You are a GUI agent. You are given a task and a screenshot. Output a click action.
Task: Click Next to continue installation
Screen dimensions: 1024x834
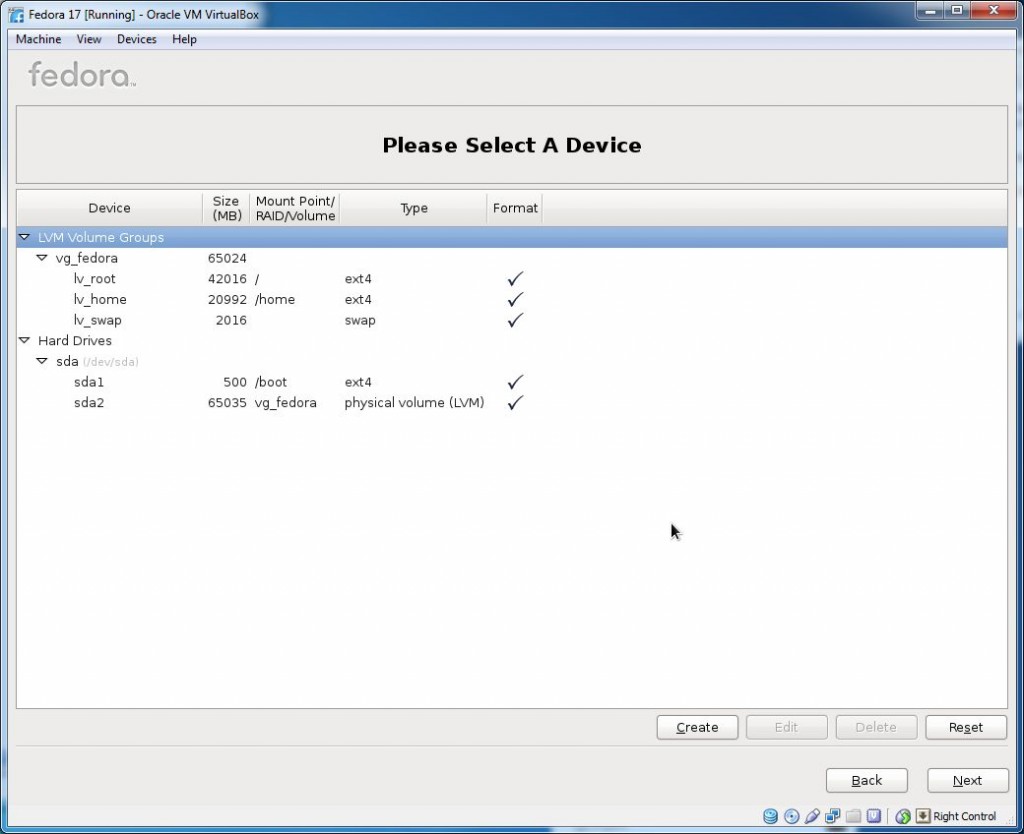point(967,780)
